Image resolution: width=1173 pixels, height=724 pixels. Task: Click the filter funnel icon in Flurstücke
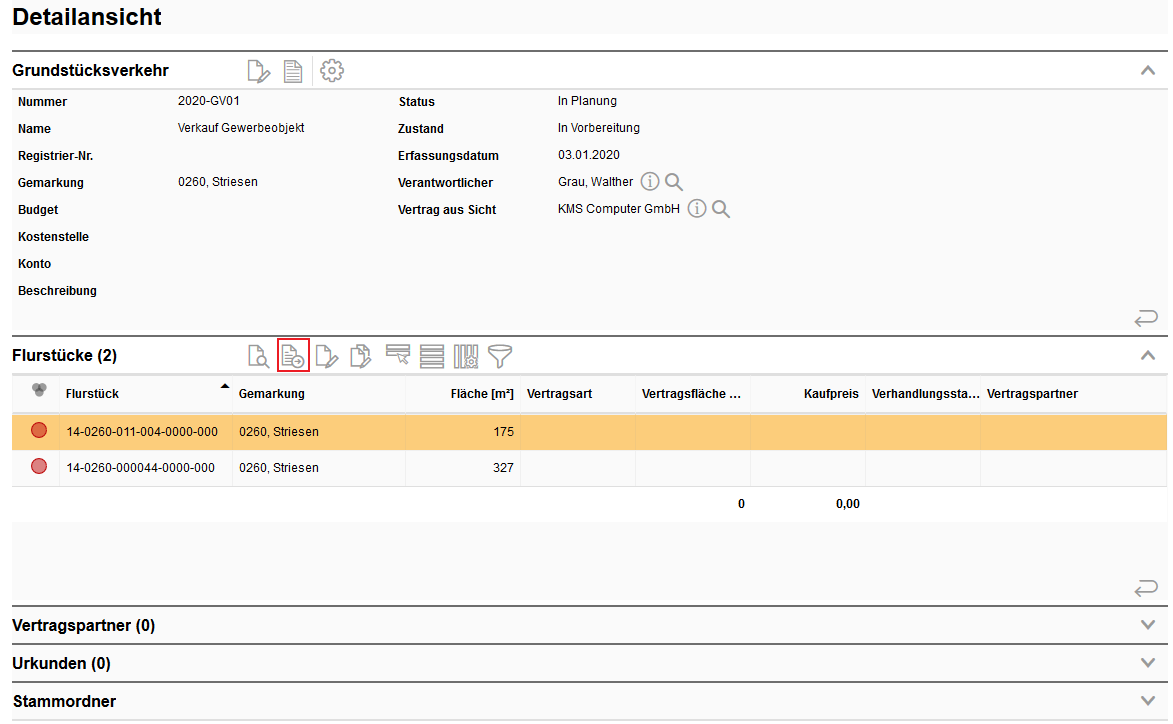[x=500, y=356]
